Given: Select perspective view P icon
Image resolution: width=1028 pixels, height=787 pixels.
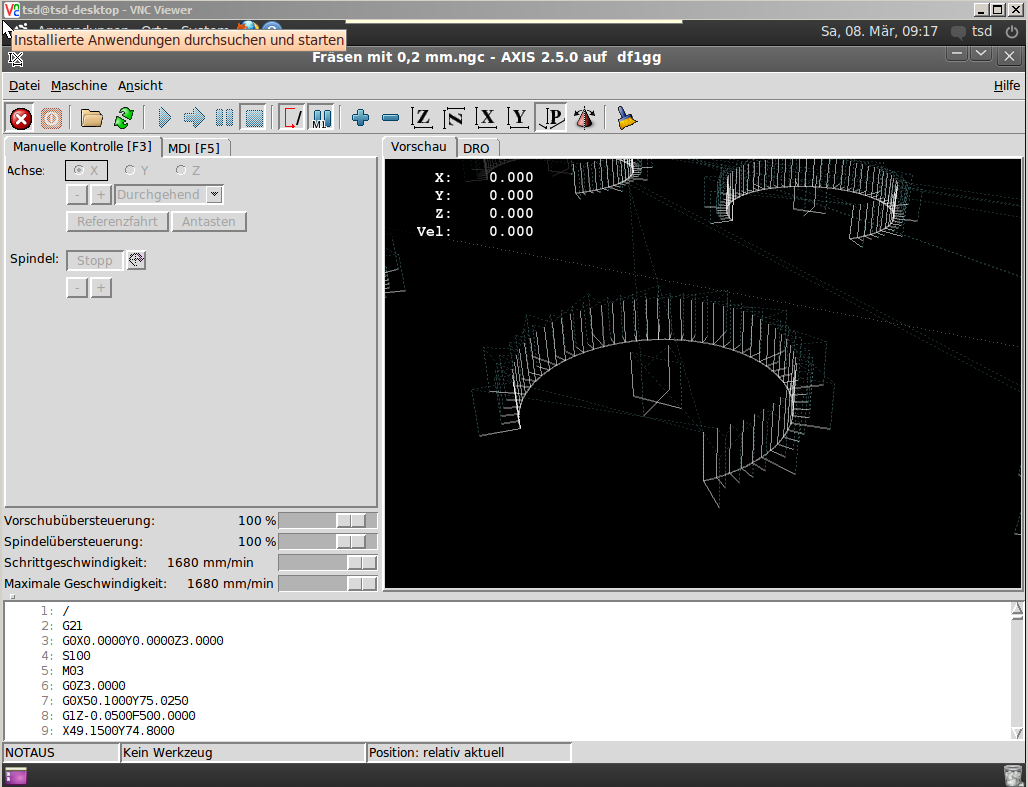Looking at the screenshot, I should (x=551, y=119).
